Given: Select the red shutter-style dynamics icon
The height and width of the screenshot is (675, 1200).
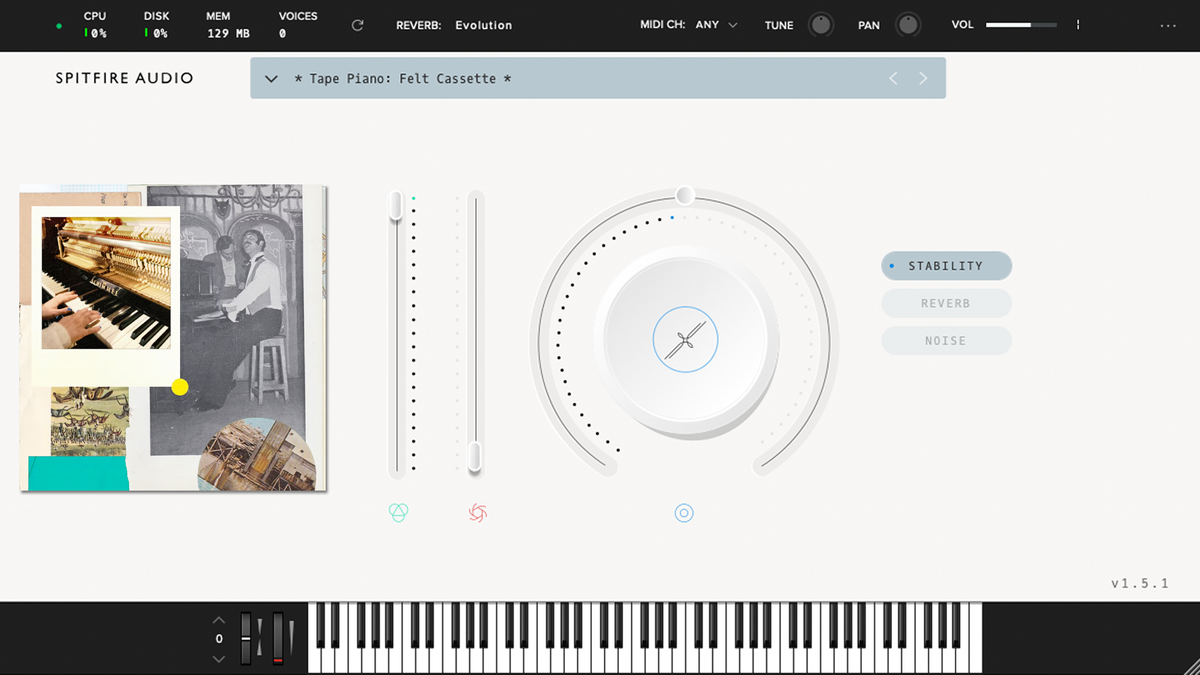Looking at the screenshot, I should 476,511.
